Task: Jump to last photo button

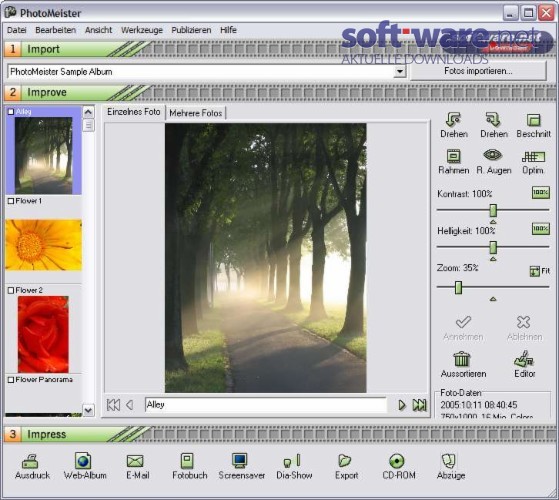Action: pyautogui.click(x=419, y=405)
